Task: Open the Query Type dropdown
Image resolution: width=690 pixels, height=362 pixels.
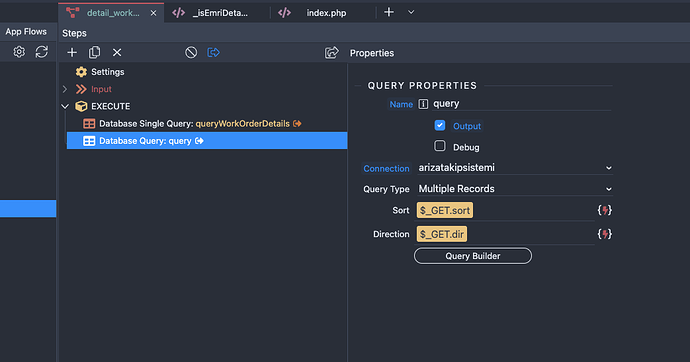Action: click(515, 189)
